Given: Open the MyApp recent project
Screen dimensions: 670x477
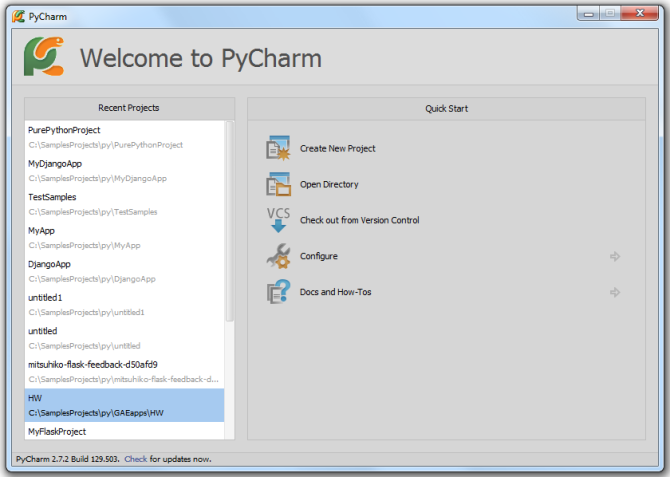Looking at the screenshot, I should click(x=124, y=238).
